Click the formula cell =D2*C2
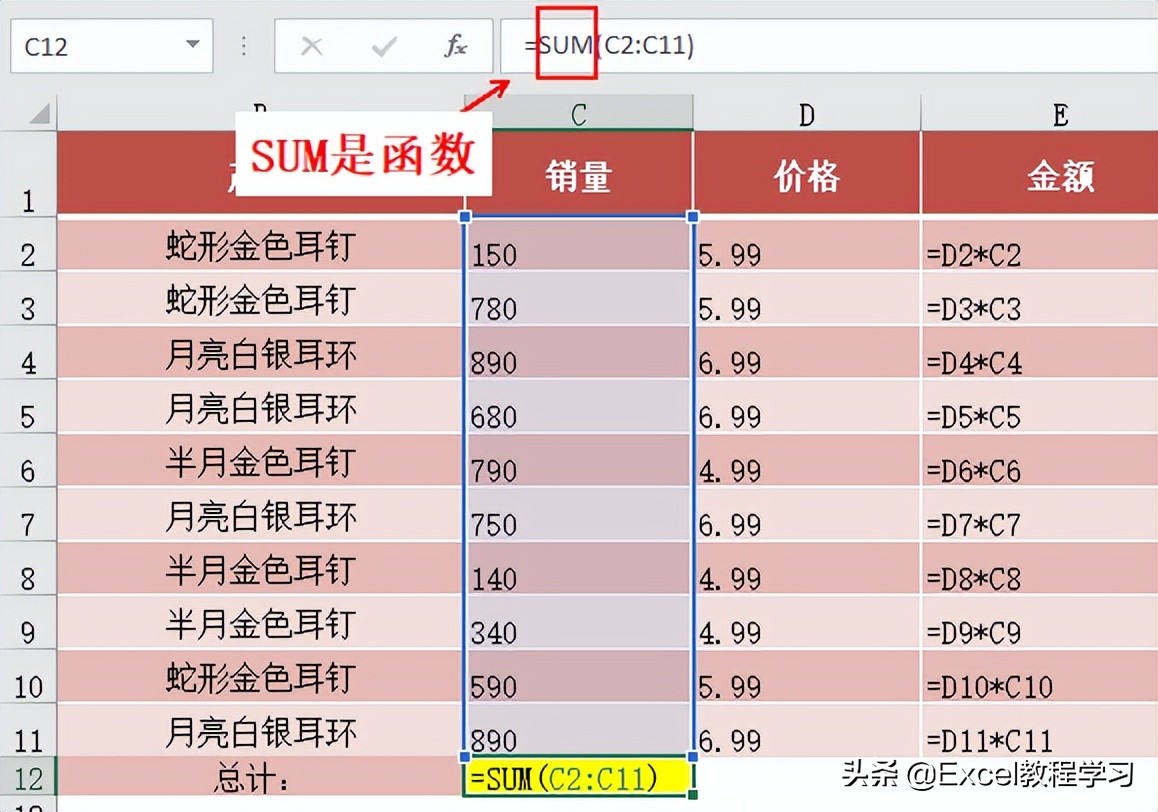Screen dimensions: 1158x812 coord(1040,245)
